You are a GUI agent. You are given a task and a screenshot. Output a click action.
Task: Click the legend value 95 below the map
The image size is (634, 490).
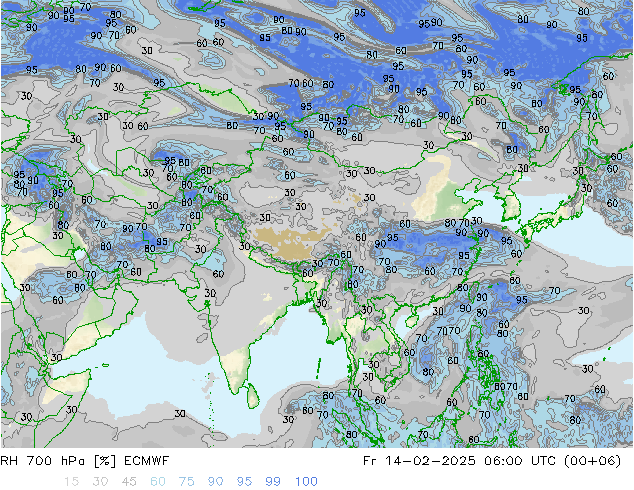click(244, 482)
